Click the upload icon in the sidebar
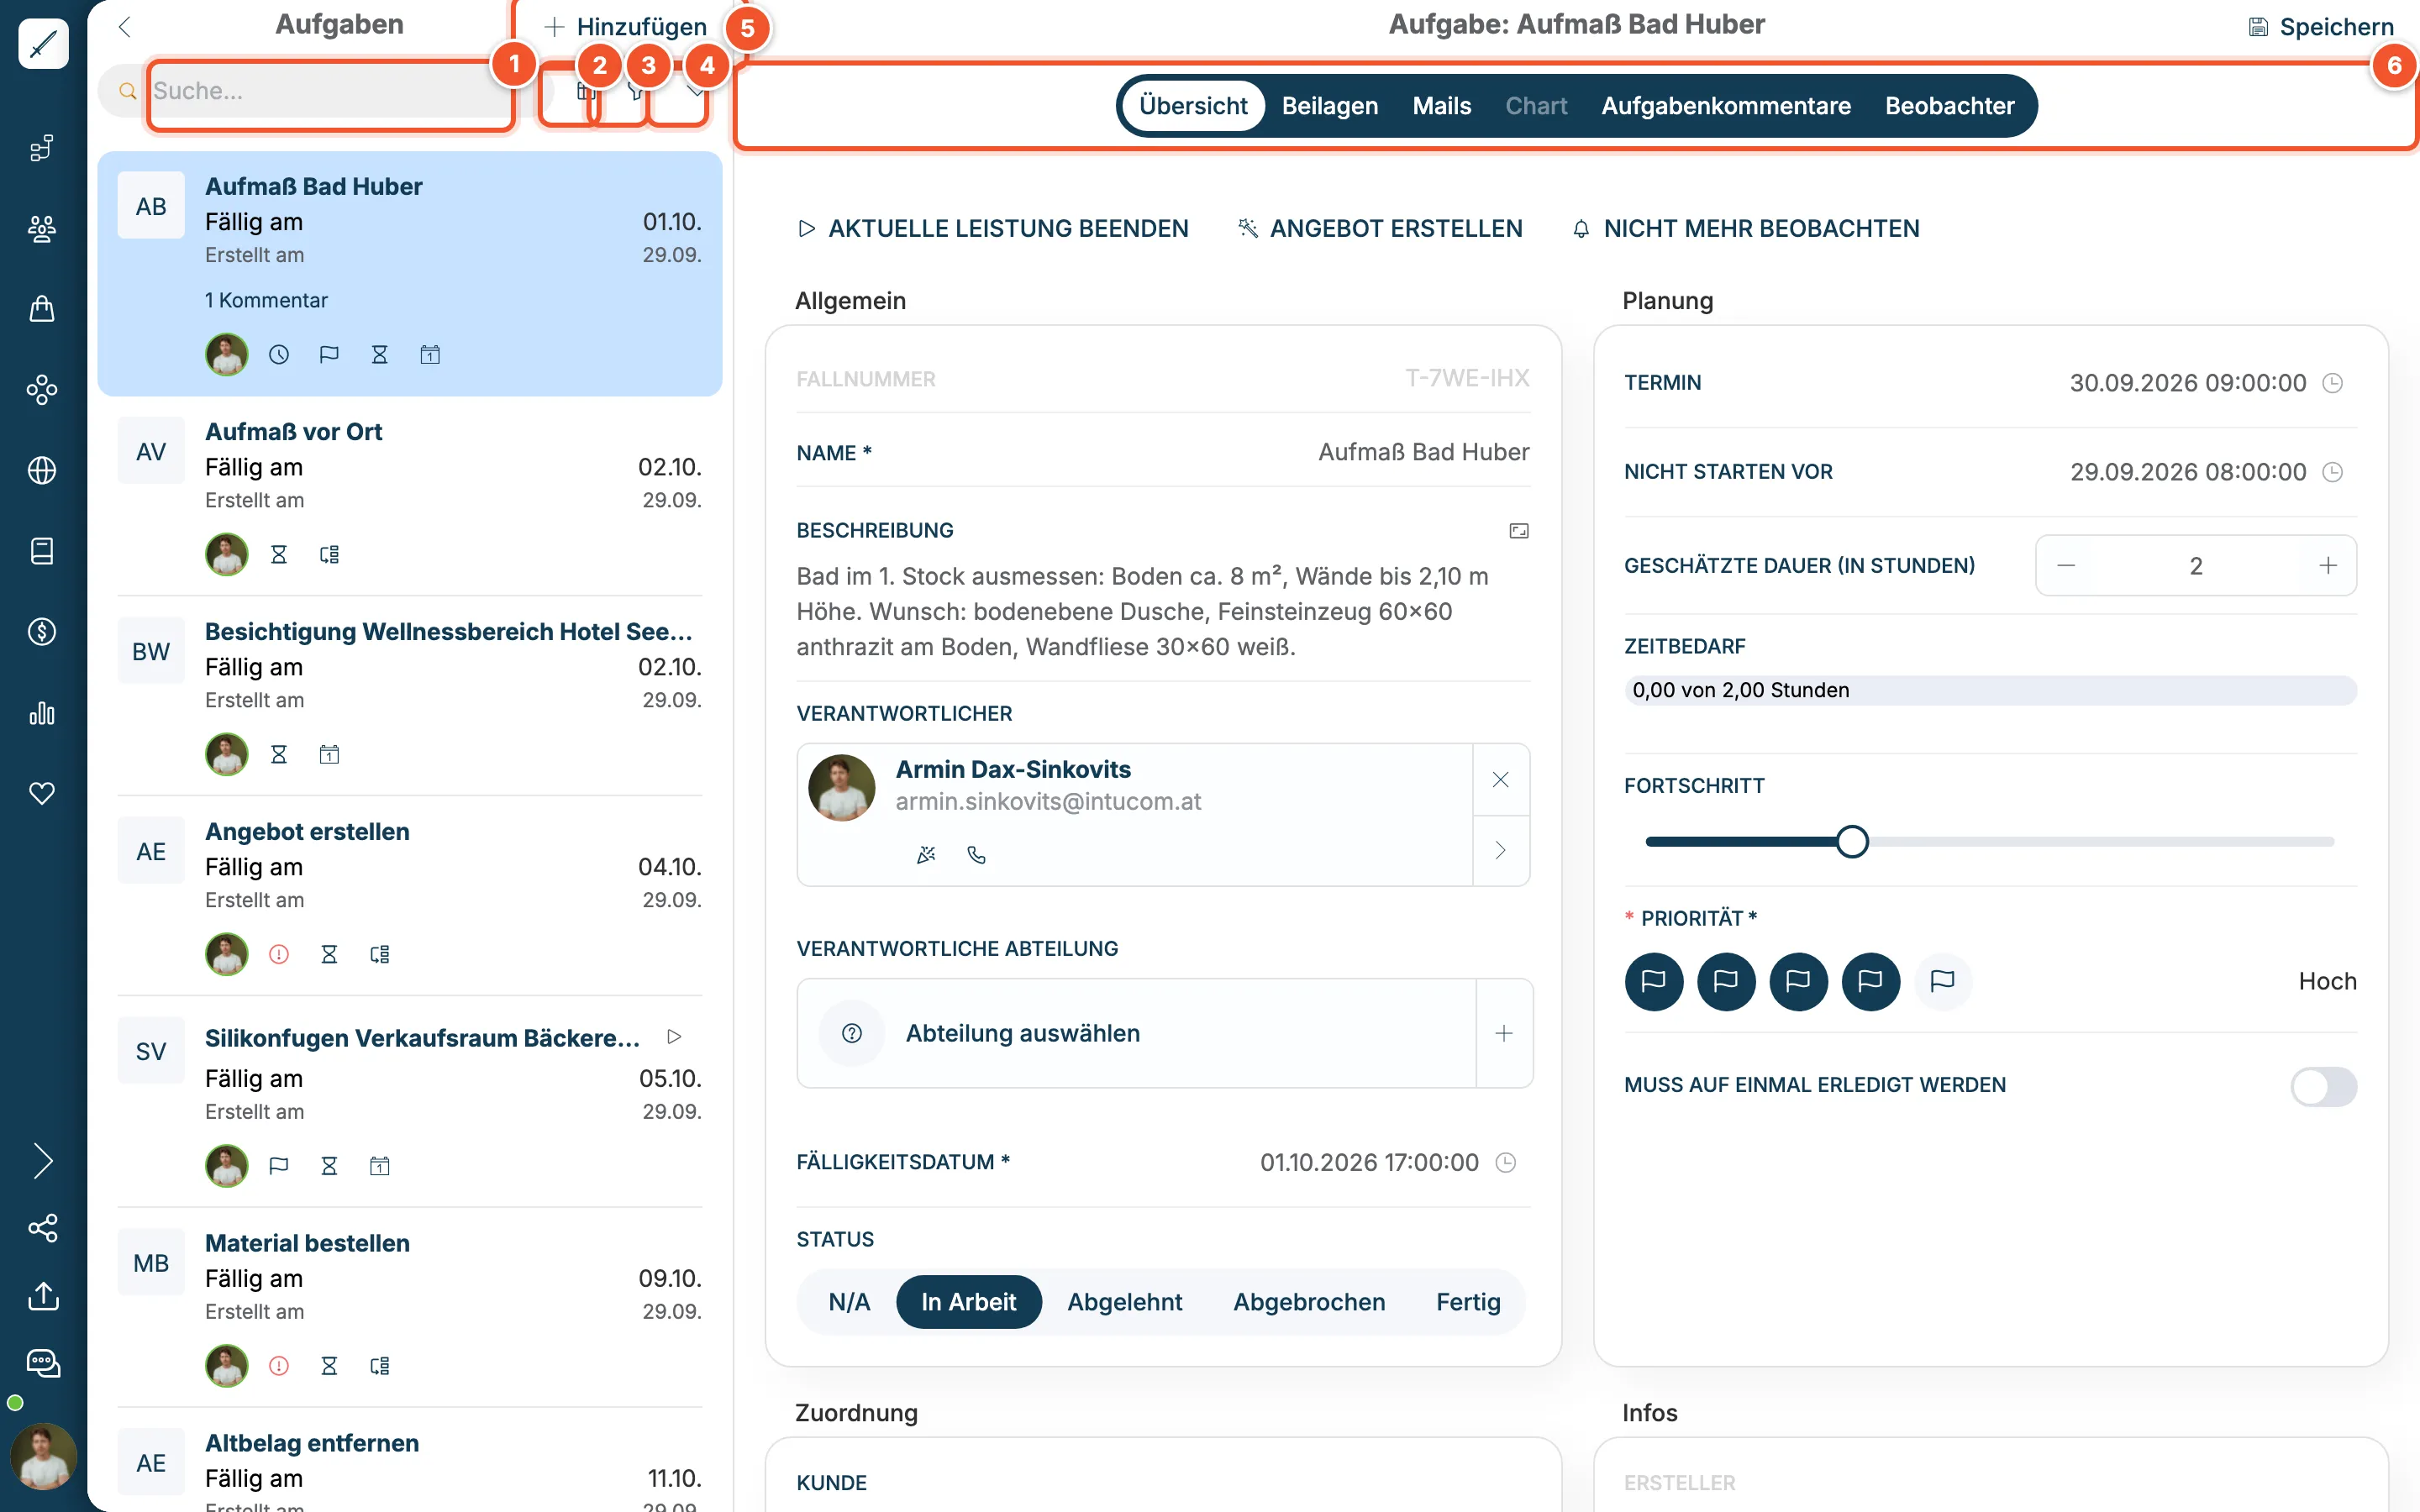This screenshot has width=2420, height=1512. click(x=43, y=1296)
